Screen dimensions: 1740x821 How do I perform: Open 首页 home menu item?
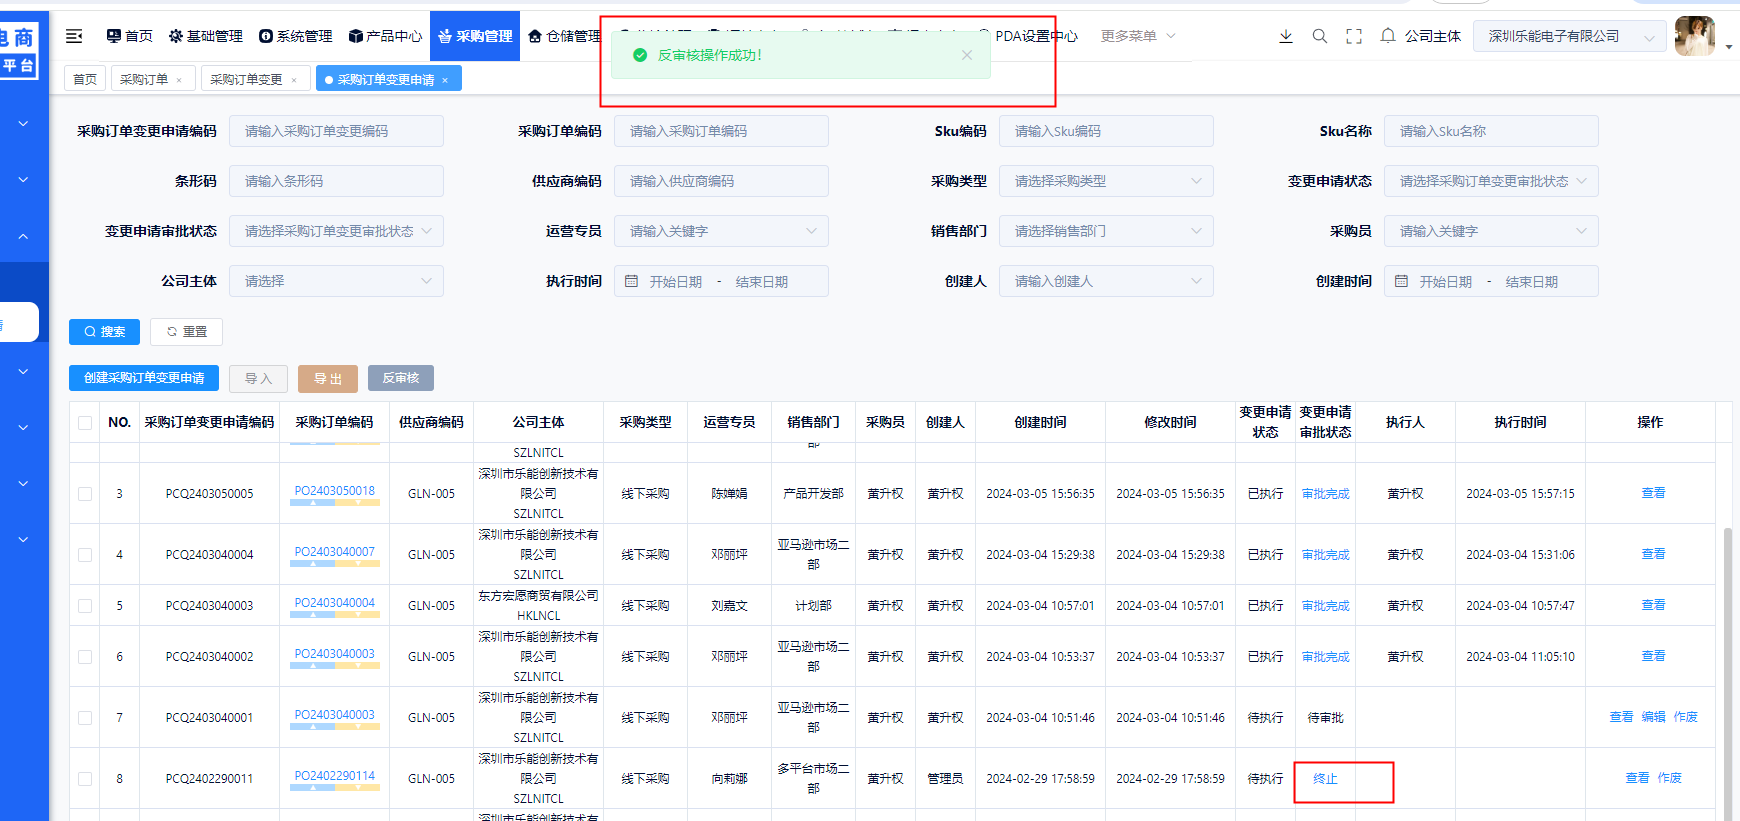pyautogui.click(x=129, y=36)
